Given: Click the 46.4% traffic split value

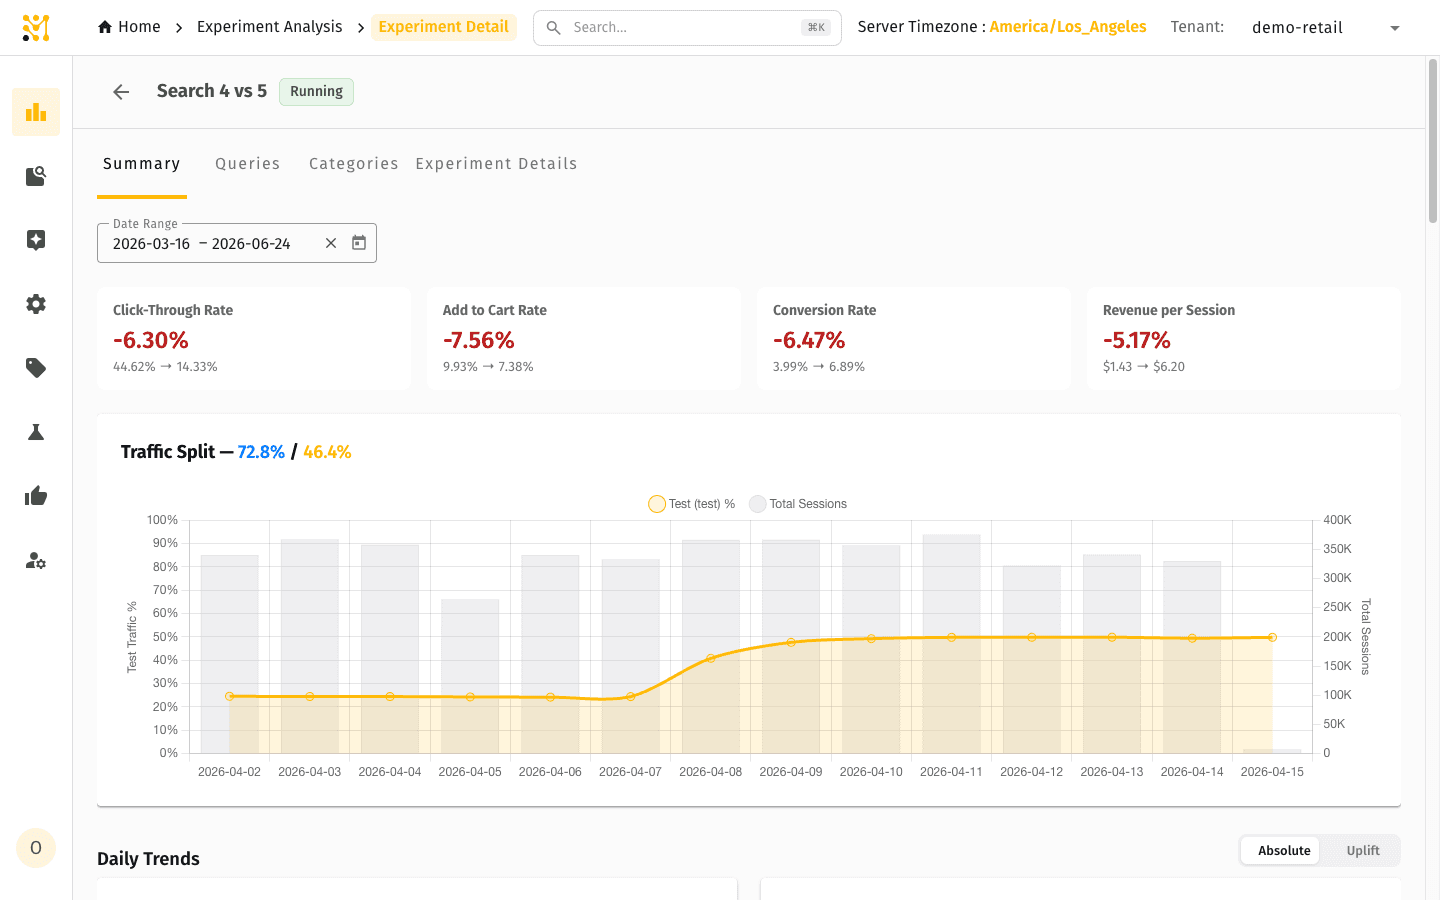Looking at the screenshot, I should (x=327, y=452).
